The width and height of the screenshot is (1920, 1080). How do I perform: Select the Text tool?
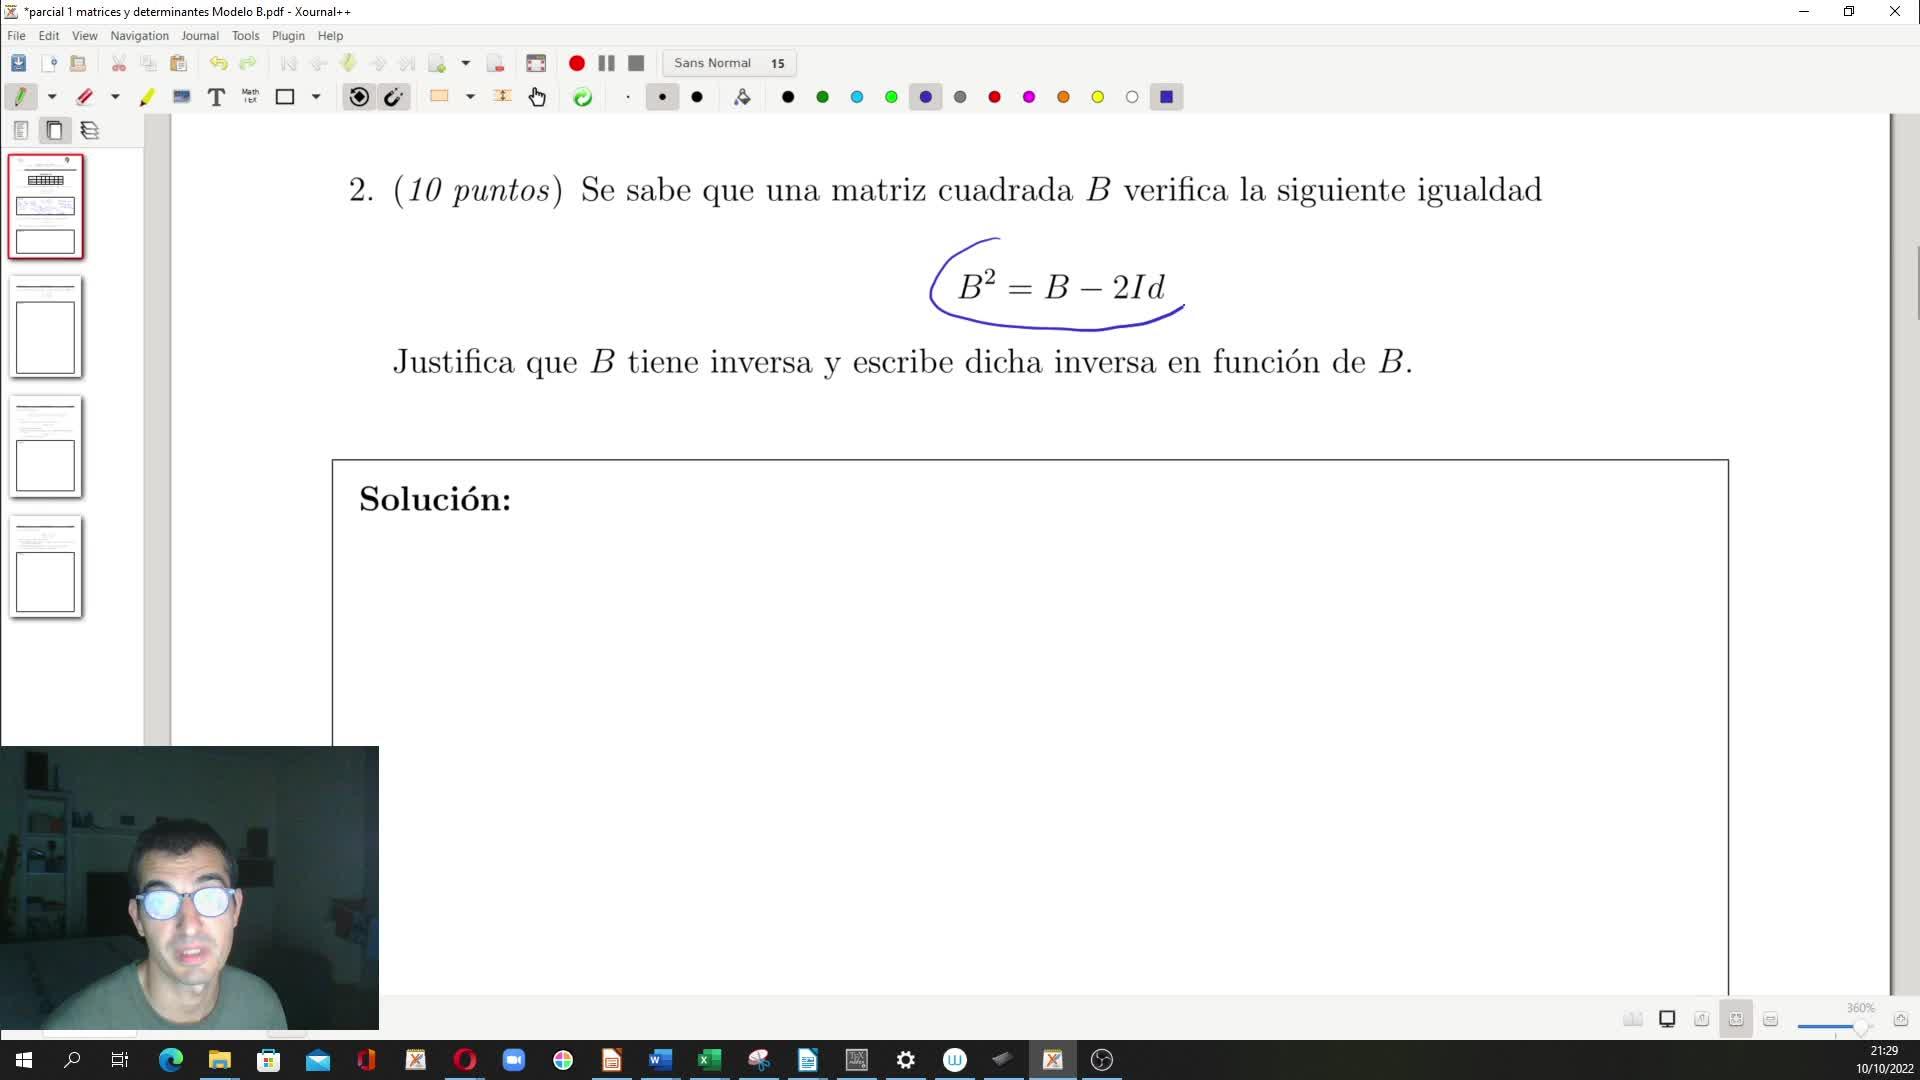click(x=216, y=97)
